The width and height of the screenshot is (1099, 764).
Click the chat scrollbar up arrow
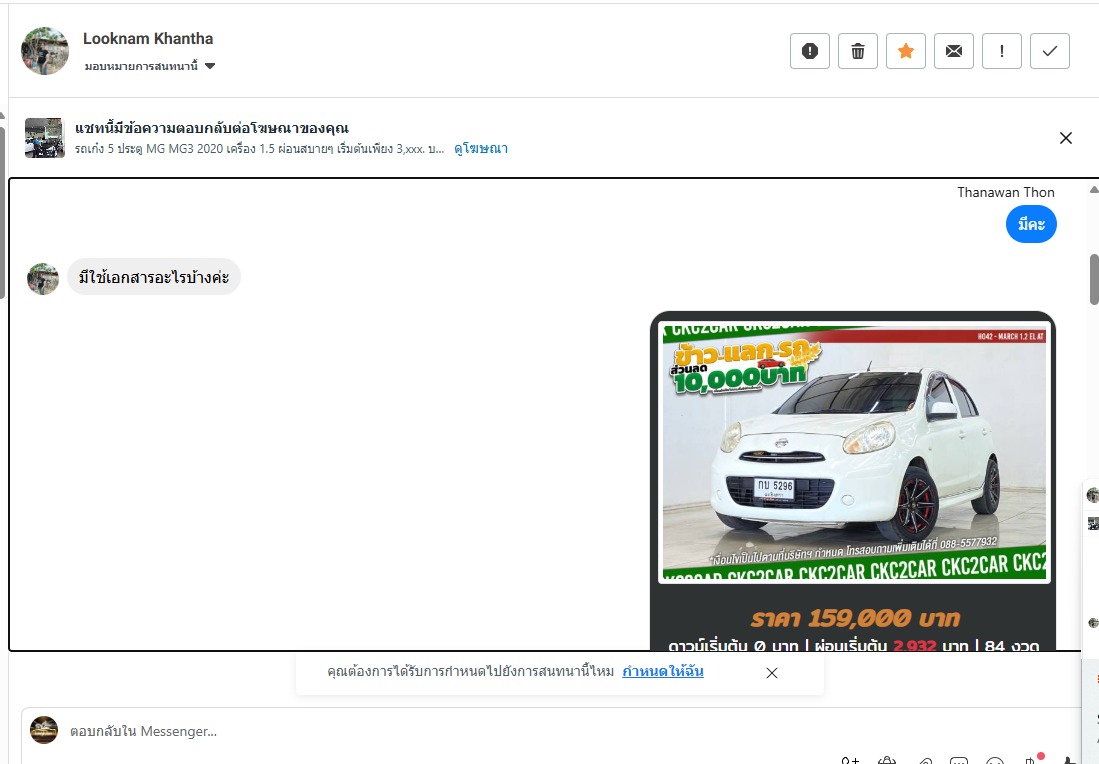pyautogui.click(x=1094, y=189)
